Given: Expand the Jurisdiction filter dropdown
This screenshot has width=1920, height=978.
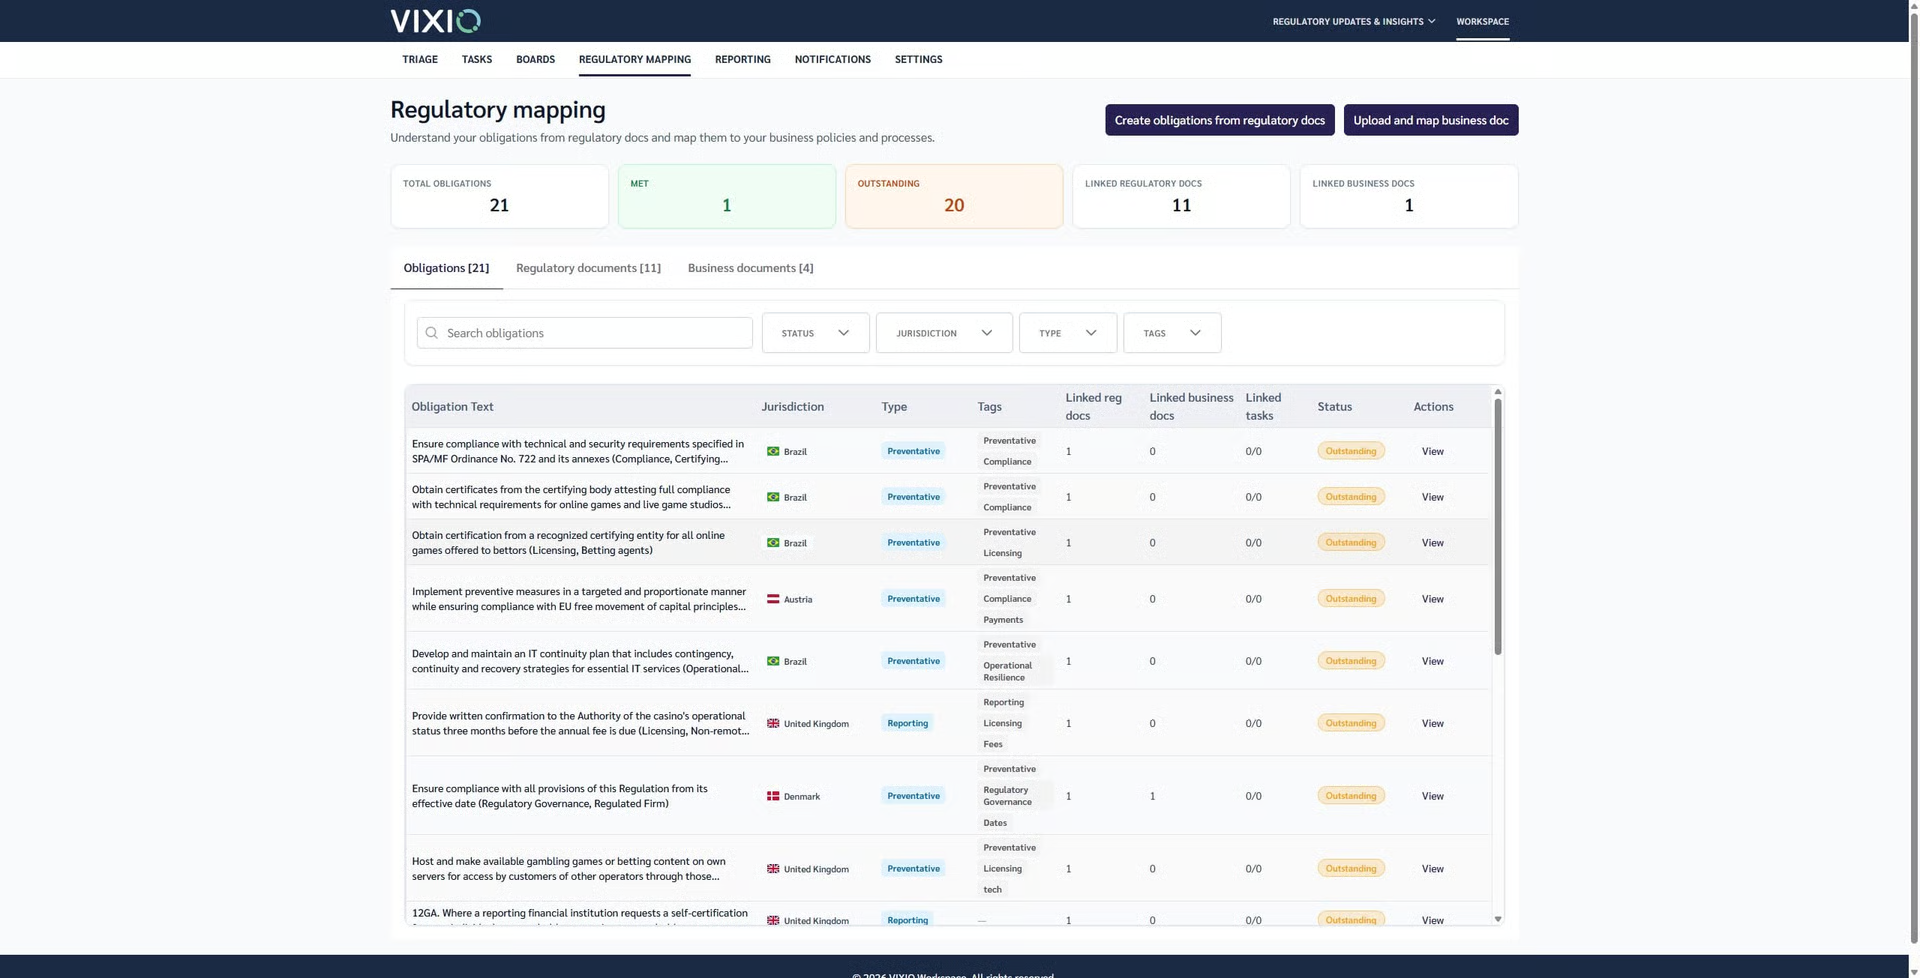Looking at the screenshot, I should (944, 333).
